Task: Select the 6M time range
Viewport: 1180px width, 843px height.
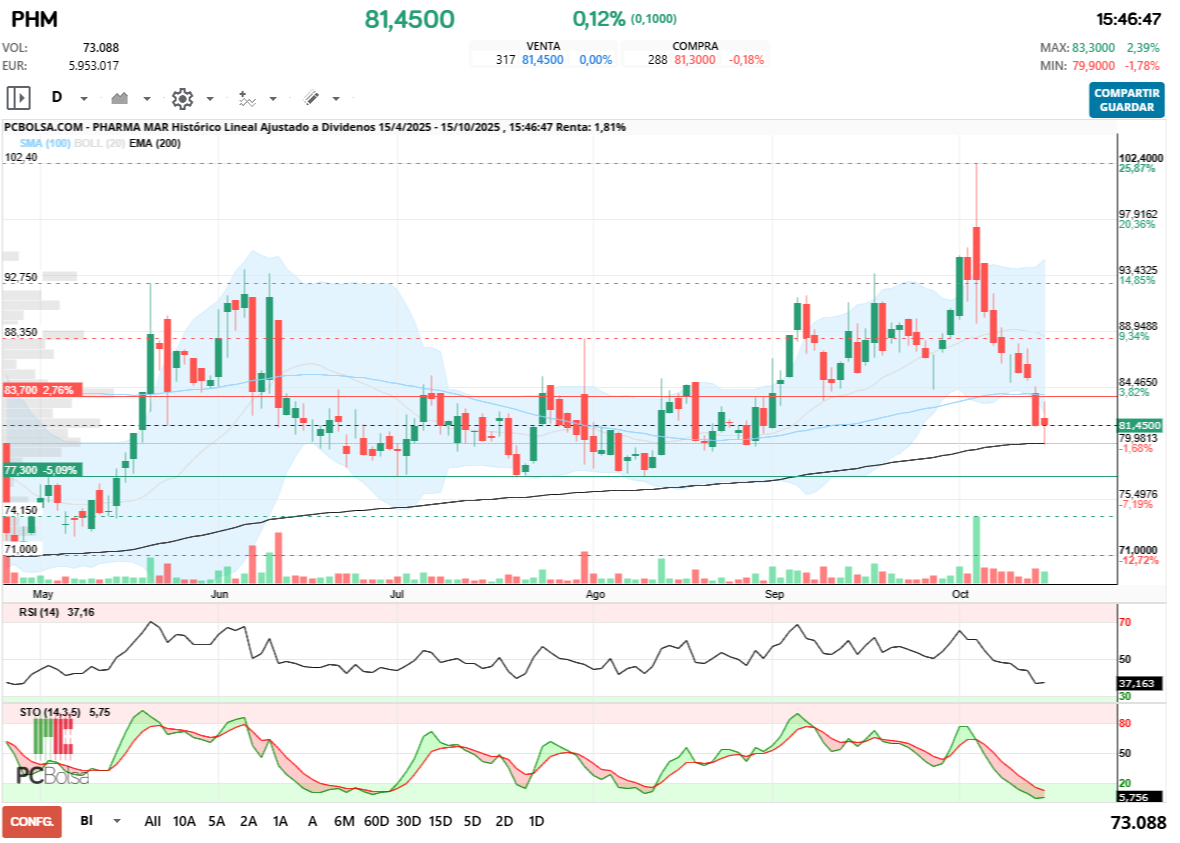Action: tap(344, 821)
